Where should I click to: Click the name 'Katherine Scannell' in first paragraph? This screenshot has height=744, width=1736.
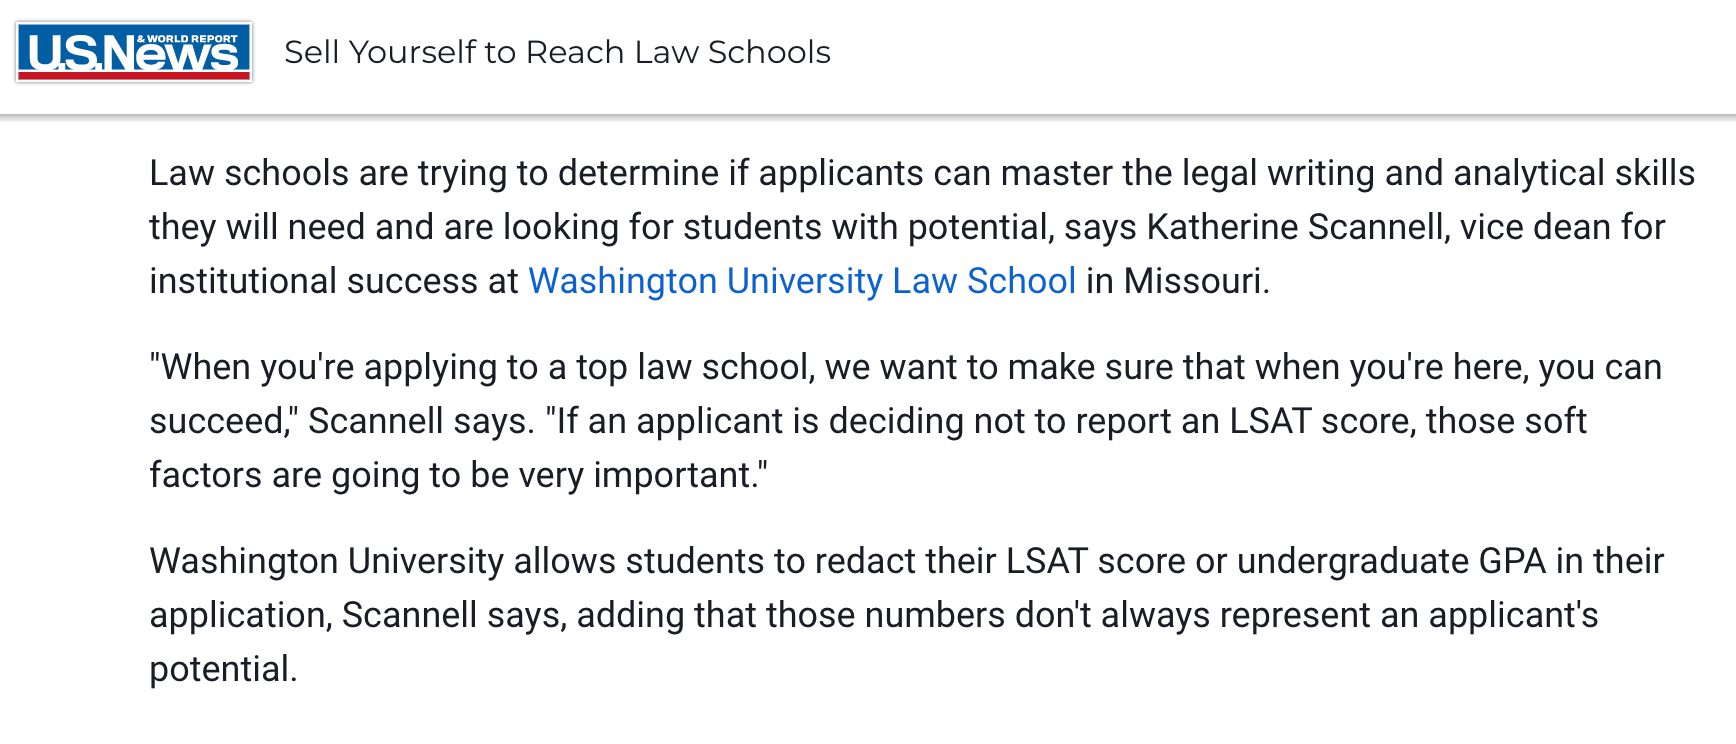(x=1297, y=227)
